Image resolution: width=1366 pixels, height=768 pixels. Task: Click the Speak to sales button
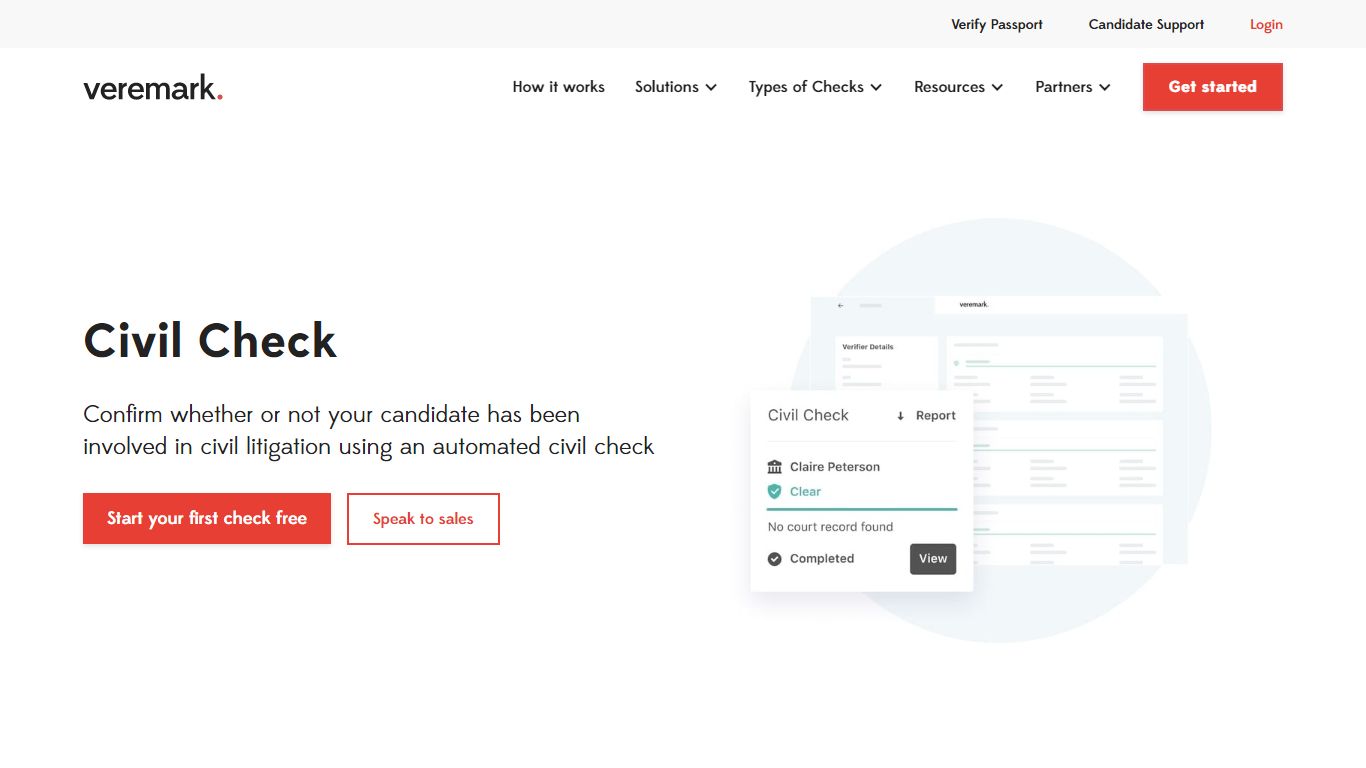tap(423, 519)
